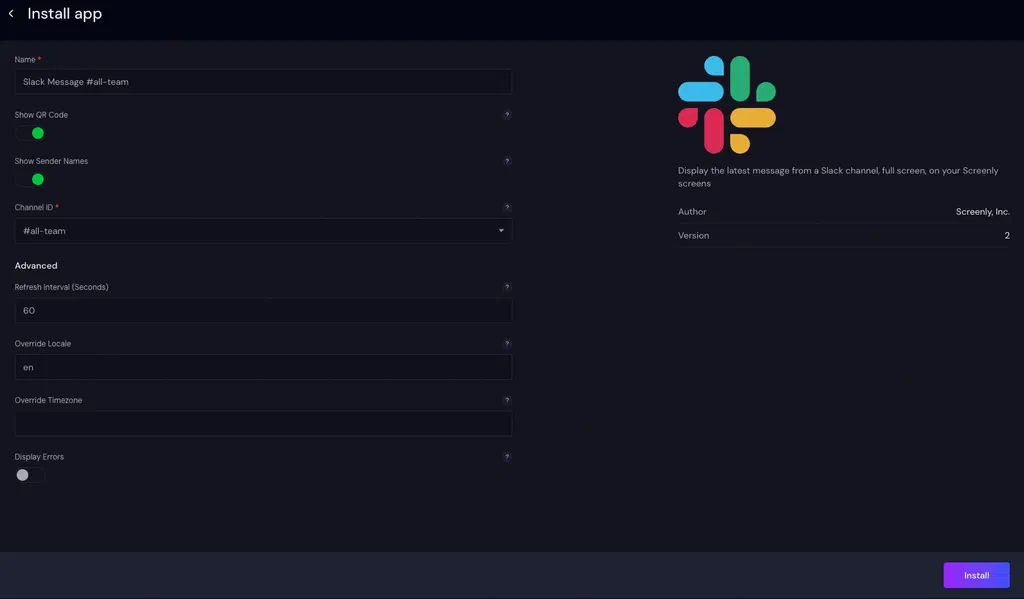Turn off Show Sender Names toggle
The width and height of the screenshot is (1024, 599).
pyautogui.click(x=30, y=180)
